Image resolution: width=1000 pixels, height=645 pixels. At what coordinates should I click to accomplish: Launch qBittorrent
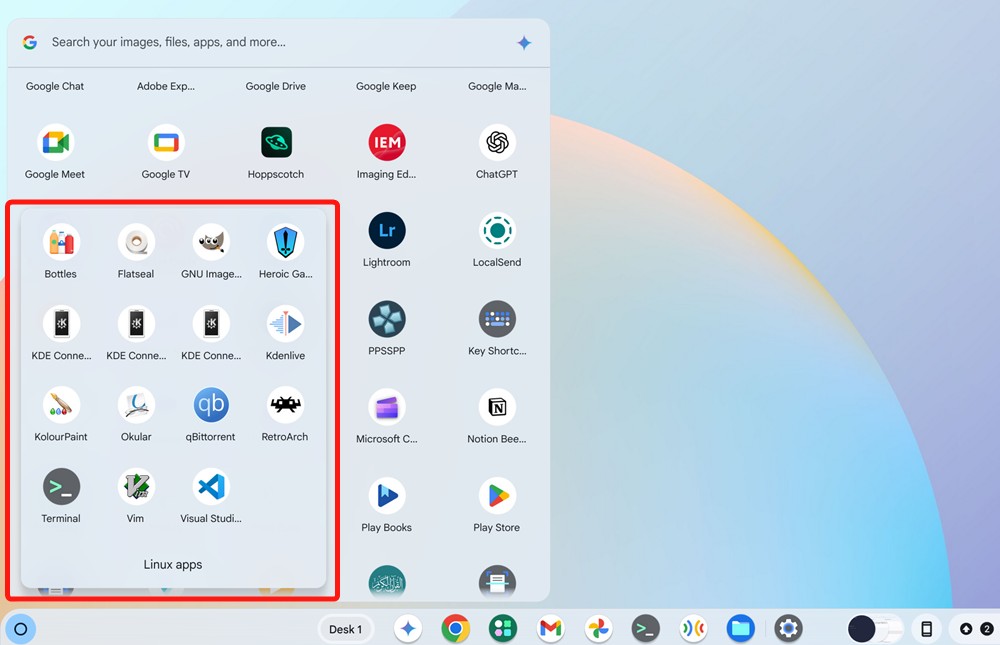[211, 405]
